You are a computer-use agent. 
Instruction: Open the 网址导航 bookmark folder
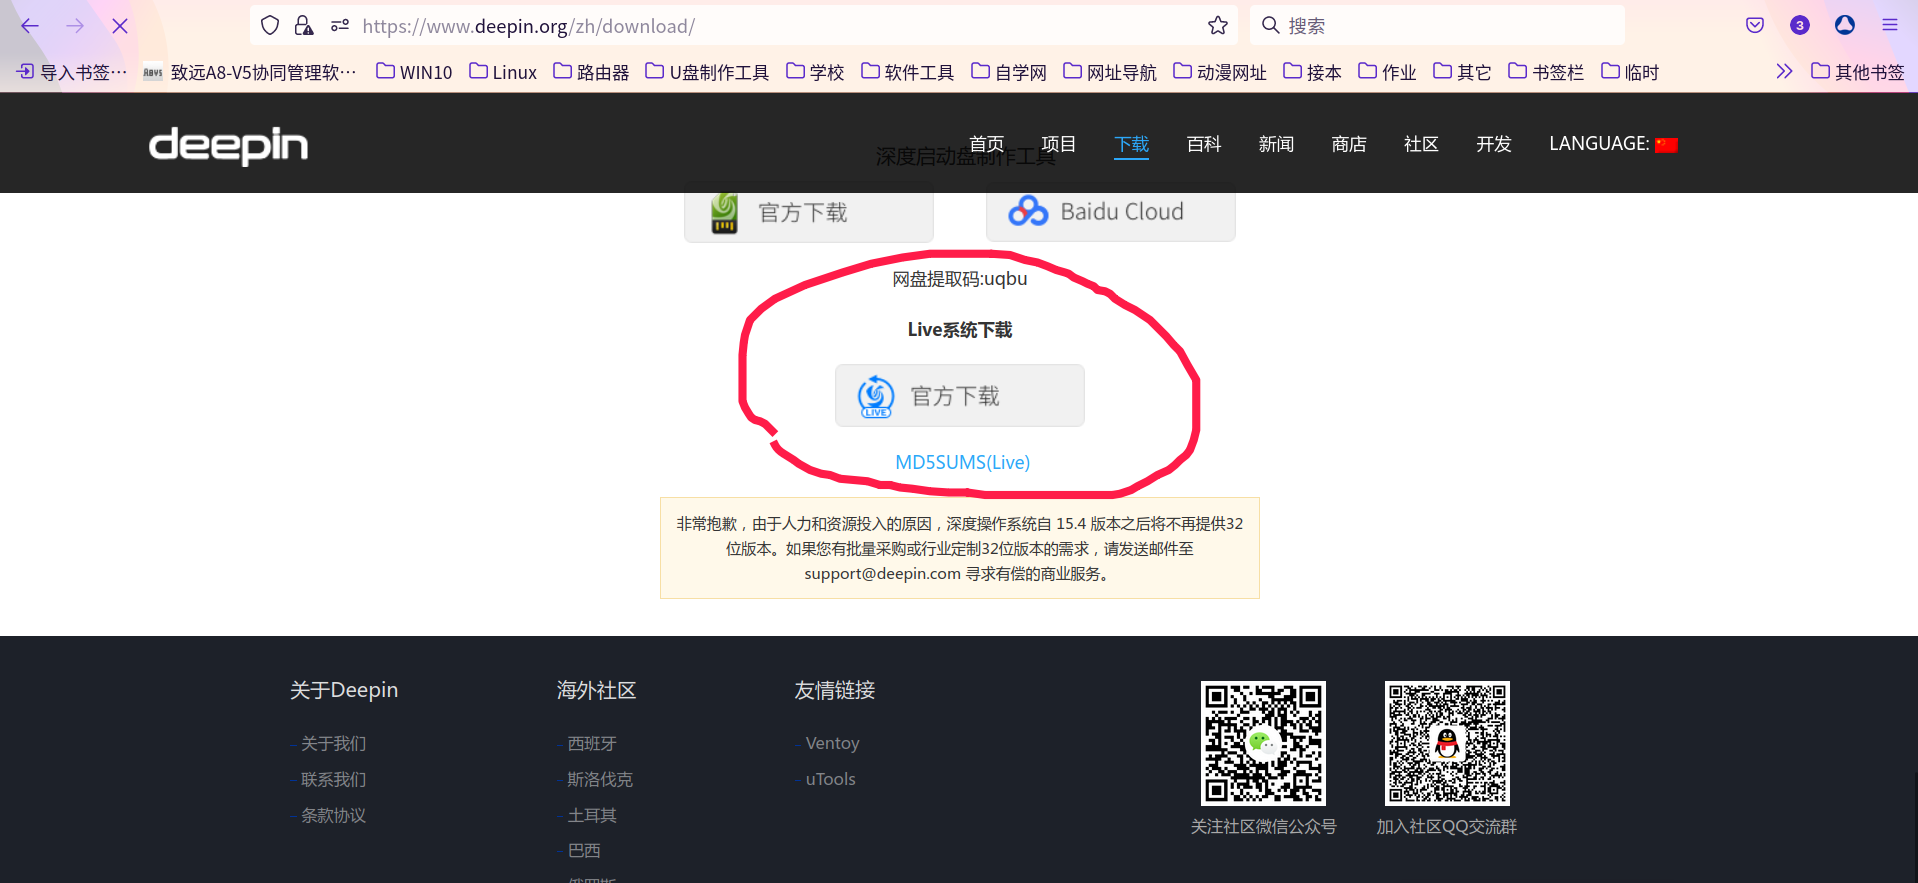[x=1110, y=72]
